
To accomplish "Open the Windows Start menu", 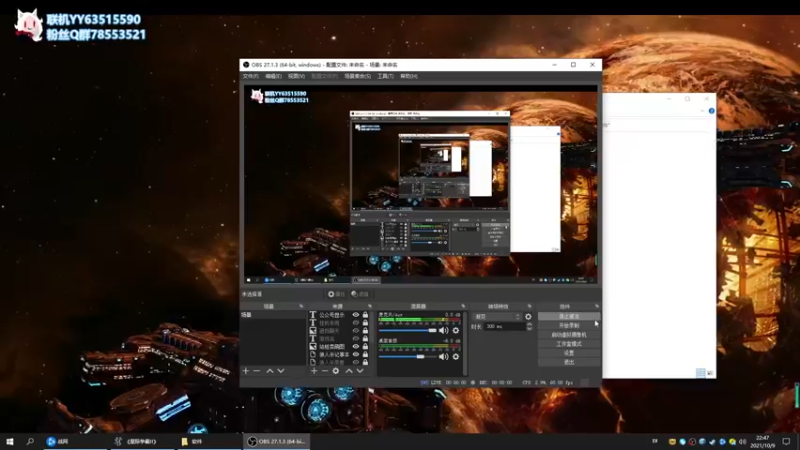I will tap(10, 441).
